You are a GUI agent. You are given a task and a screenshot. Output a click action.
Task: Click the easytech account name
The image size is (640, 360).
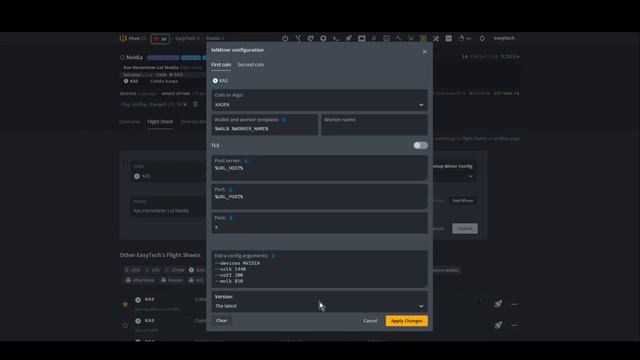504,38
